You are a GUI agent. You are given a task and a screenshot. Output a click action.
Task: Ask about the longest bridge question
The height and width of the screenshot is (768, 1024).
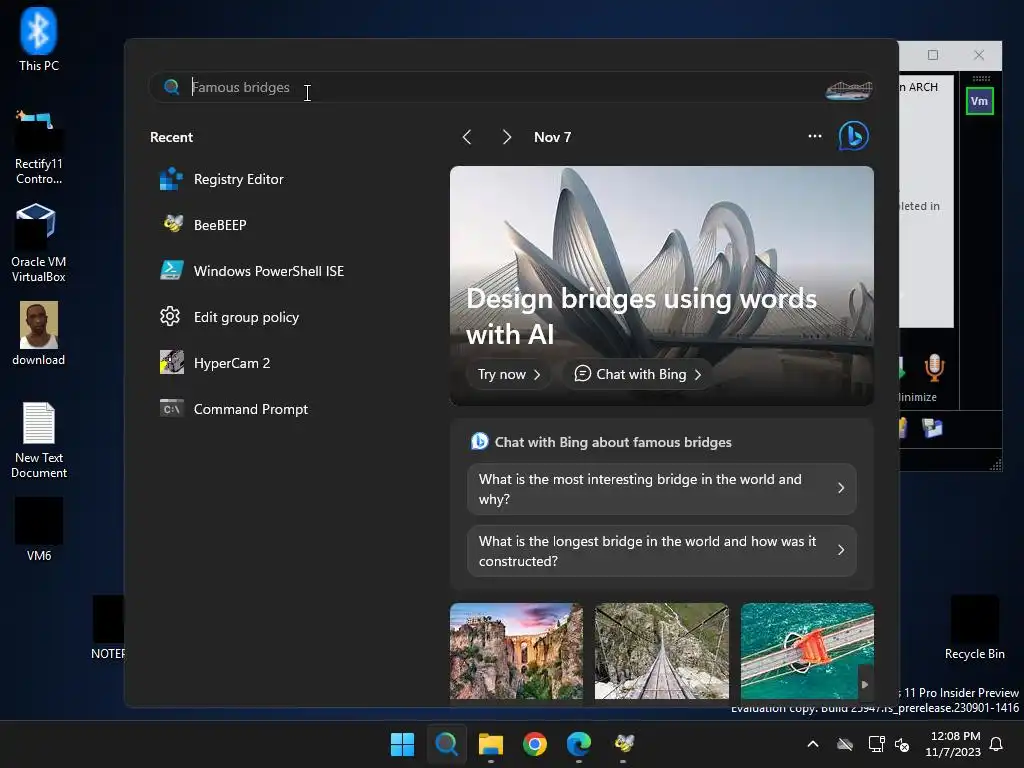pos(662,551)
